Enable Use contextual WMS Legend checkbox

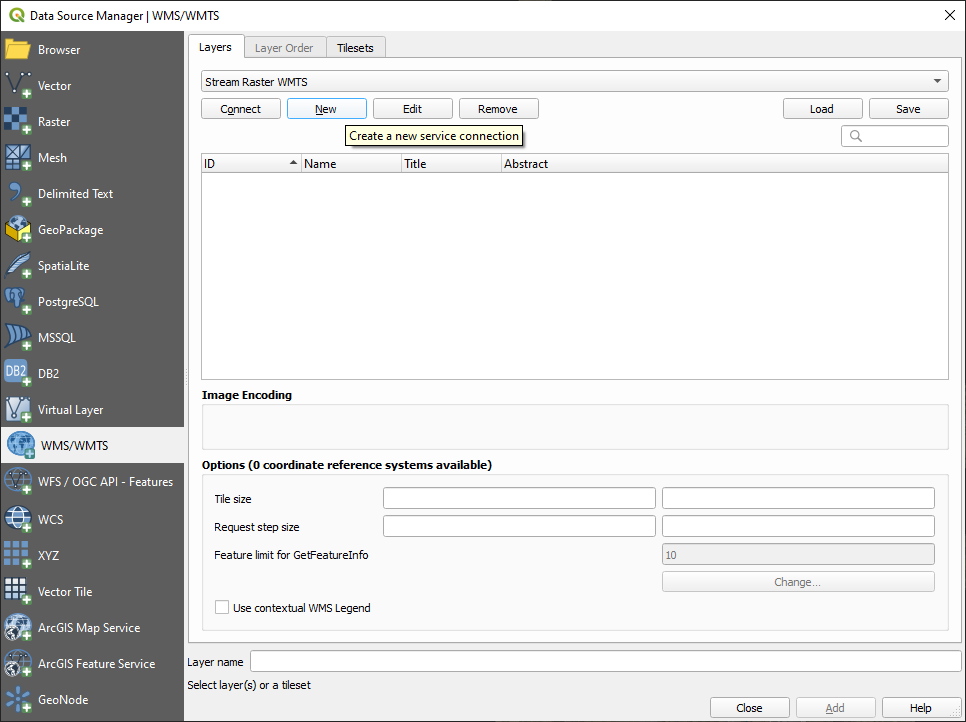tap(222, 607)
